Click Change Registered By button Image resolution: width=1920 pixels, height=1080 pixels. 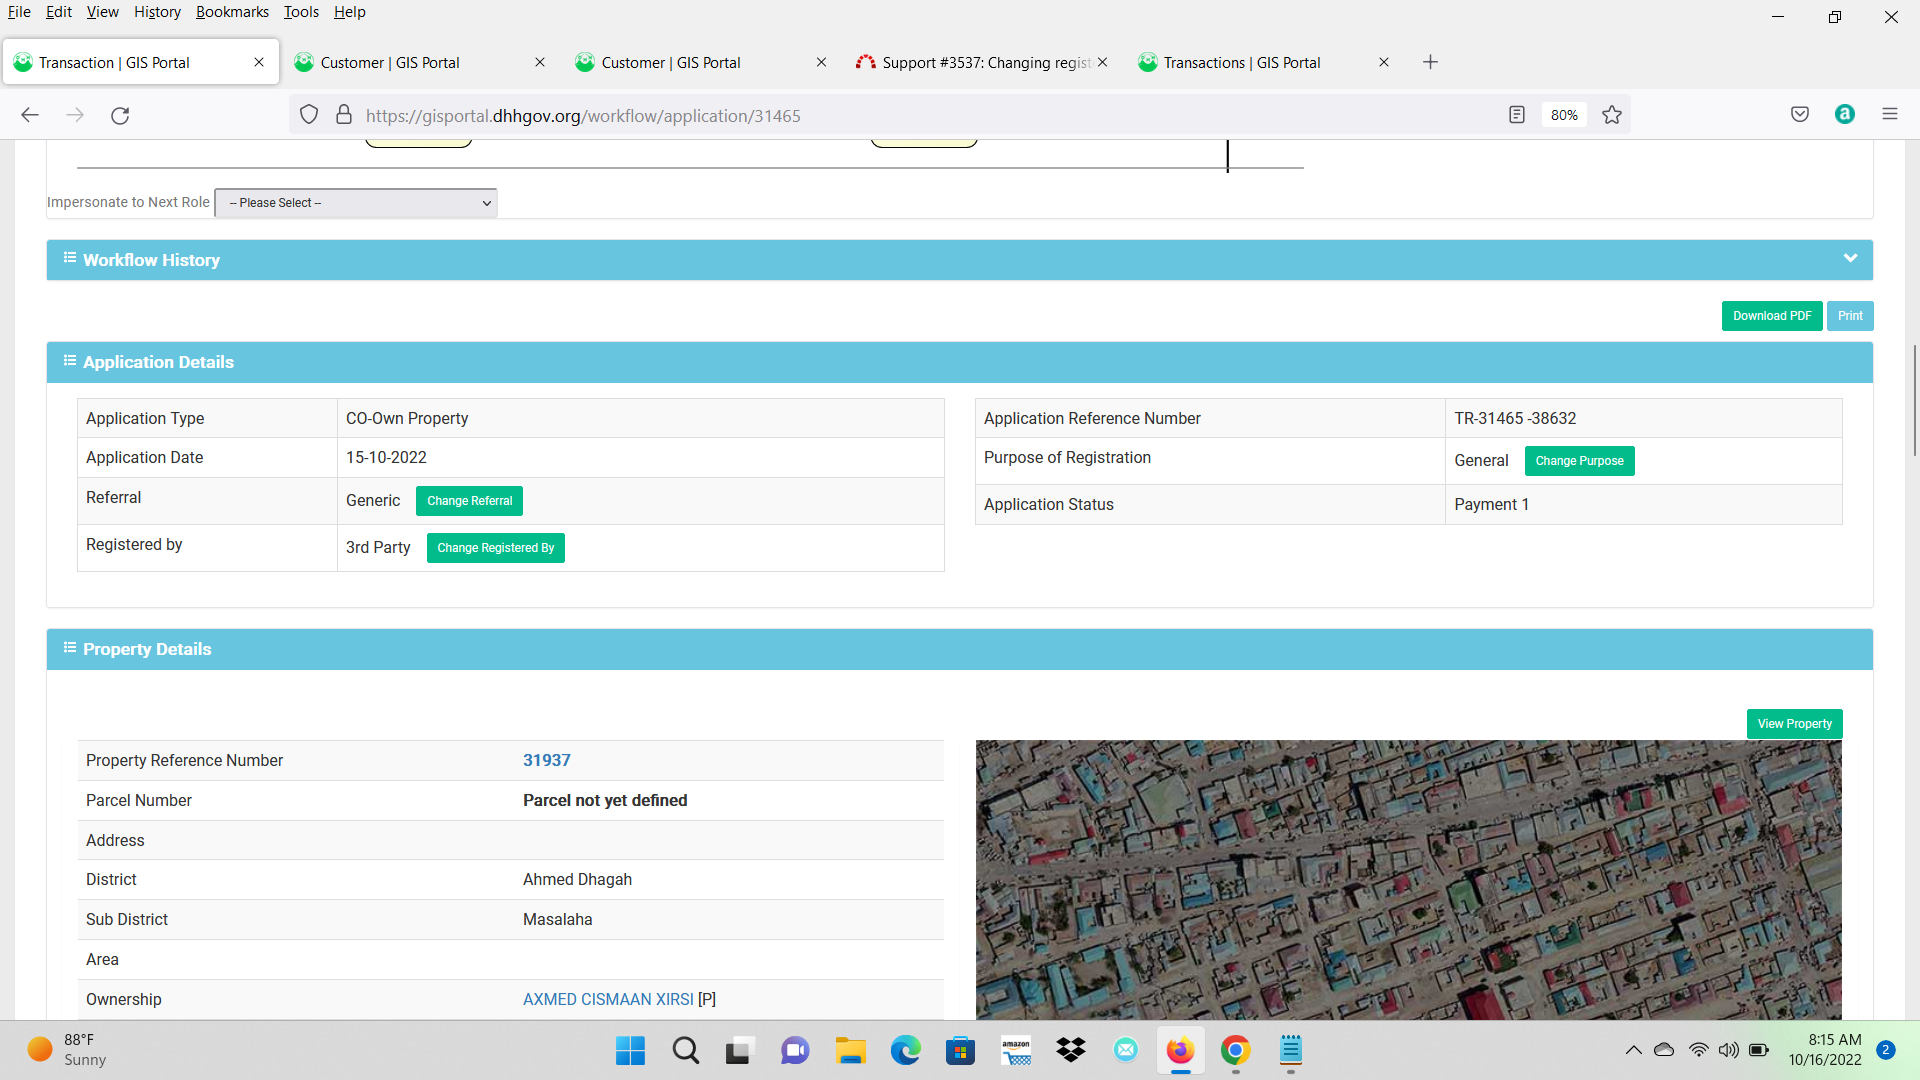(495, 548)
